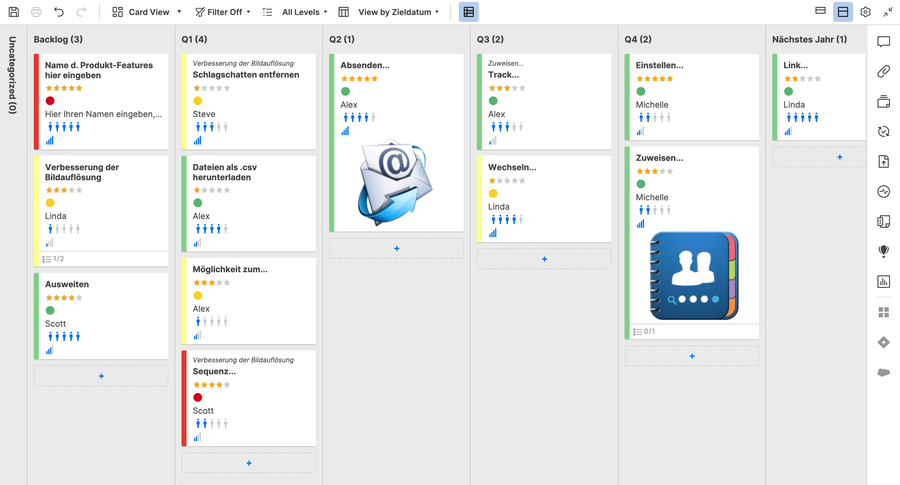Image resolution: width=900 pixels, height=485 pixels.
Task: Open the 'Einstellen...' card title
Action: tap(659, 65)
